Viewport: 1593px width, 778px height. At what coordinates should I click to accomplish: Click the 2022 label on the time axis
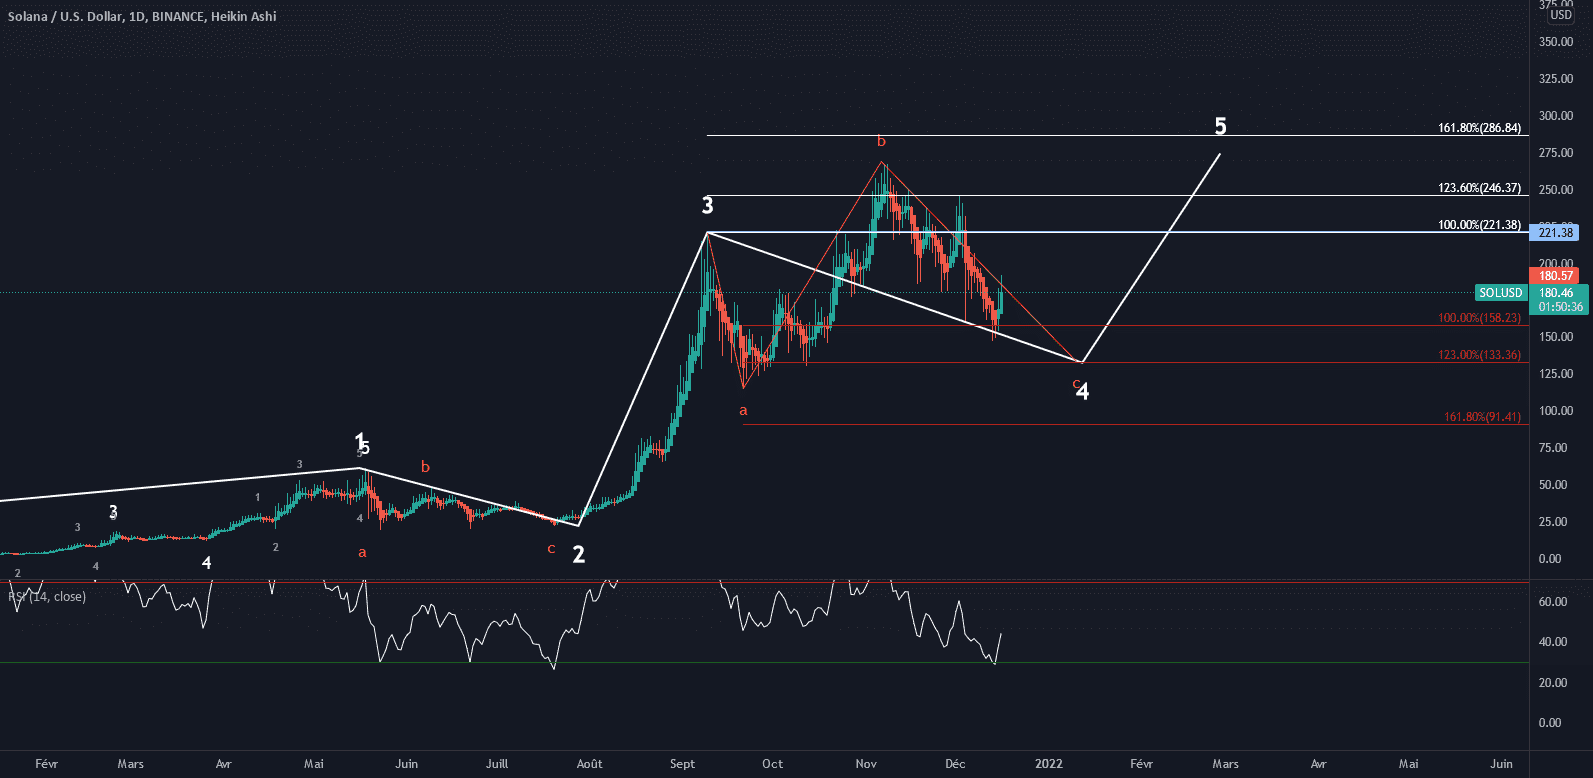[x=1049, y=764]
